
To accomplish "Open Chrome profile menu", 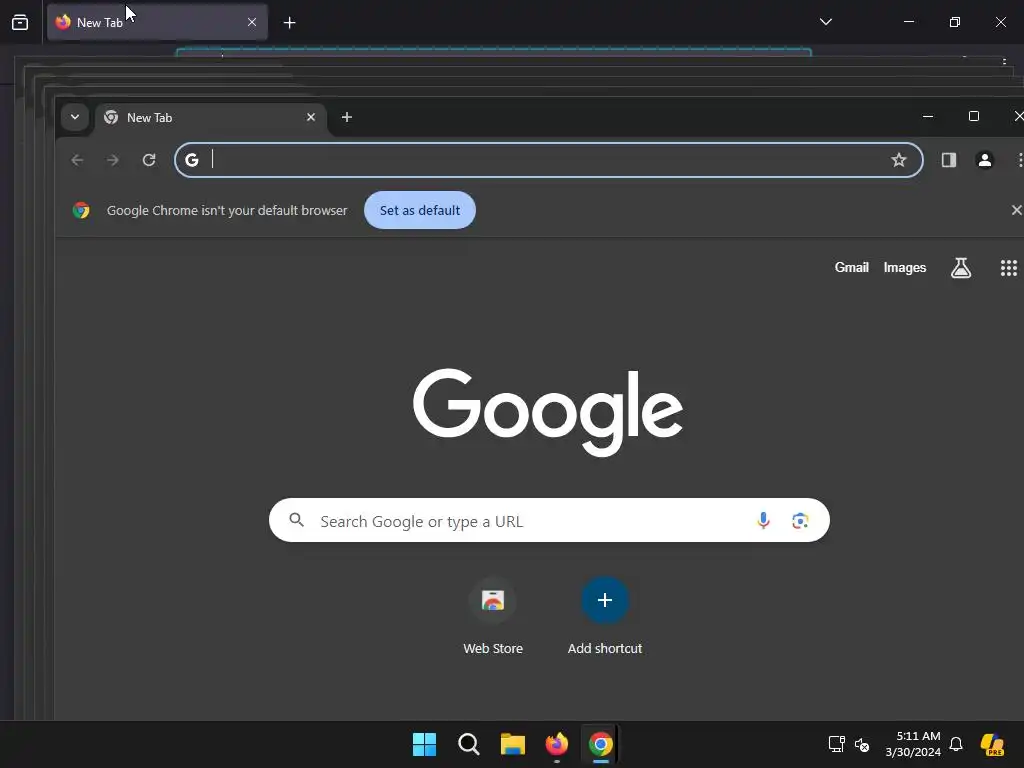I will tap(985, 160).
